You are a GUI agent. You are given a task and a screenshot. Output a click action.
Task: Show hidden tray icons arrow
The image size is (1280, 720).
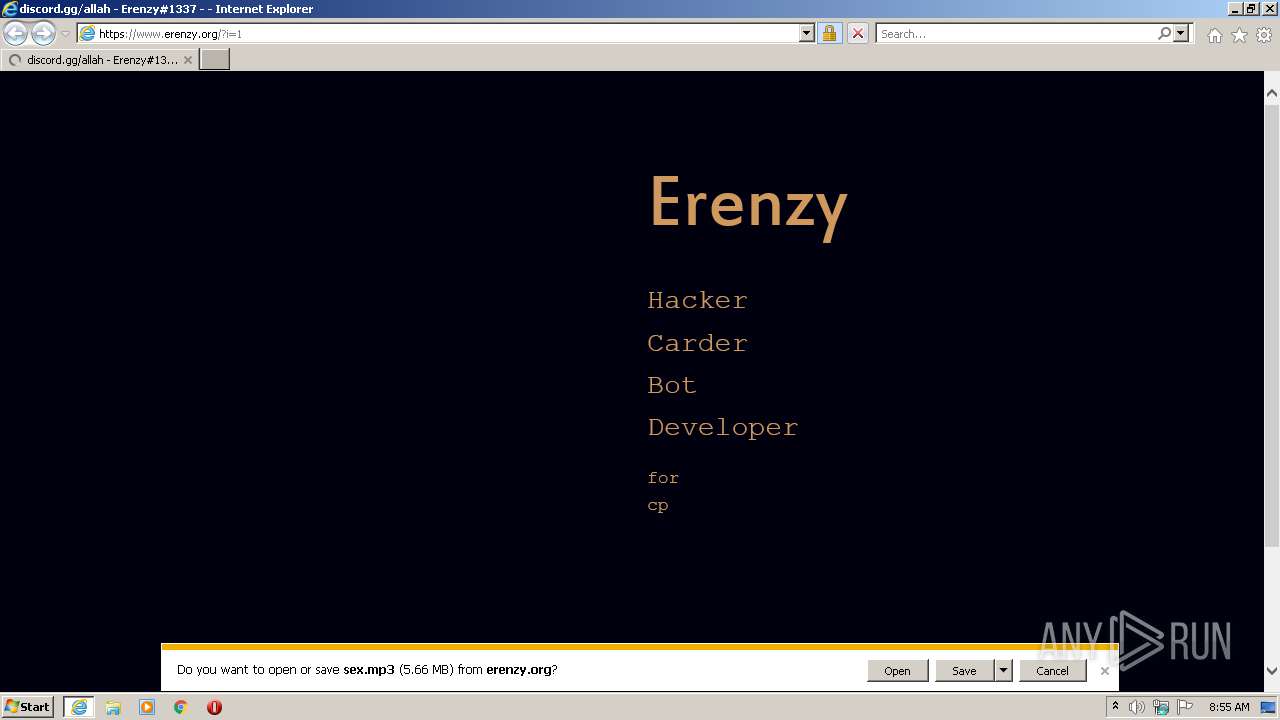point(1115,706)
